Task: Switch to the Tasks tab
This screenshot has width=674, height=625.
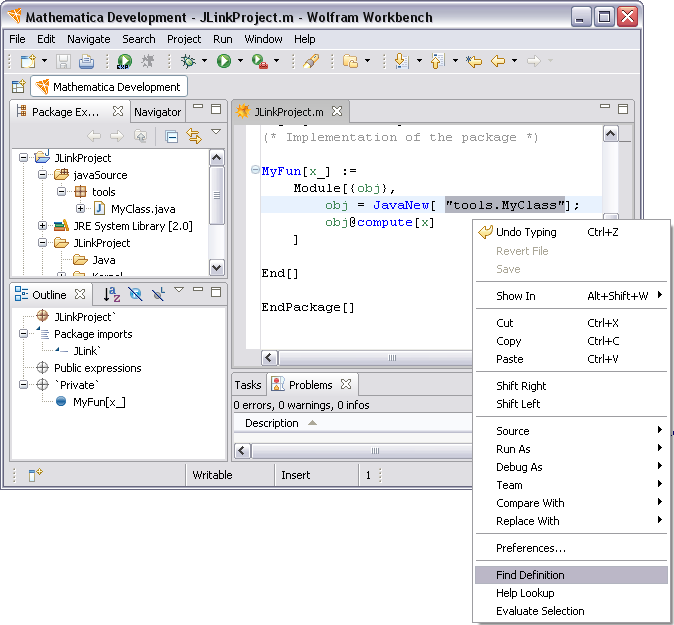Action: point(248,385)
